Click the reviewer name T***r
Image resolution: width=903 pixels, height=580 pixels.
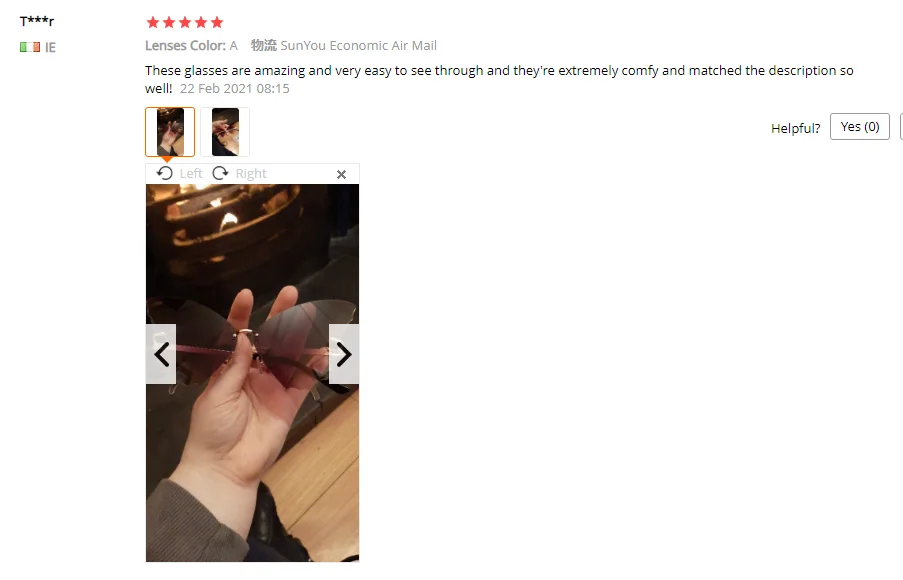(37, 21)
